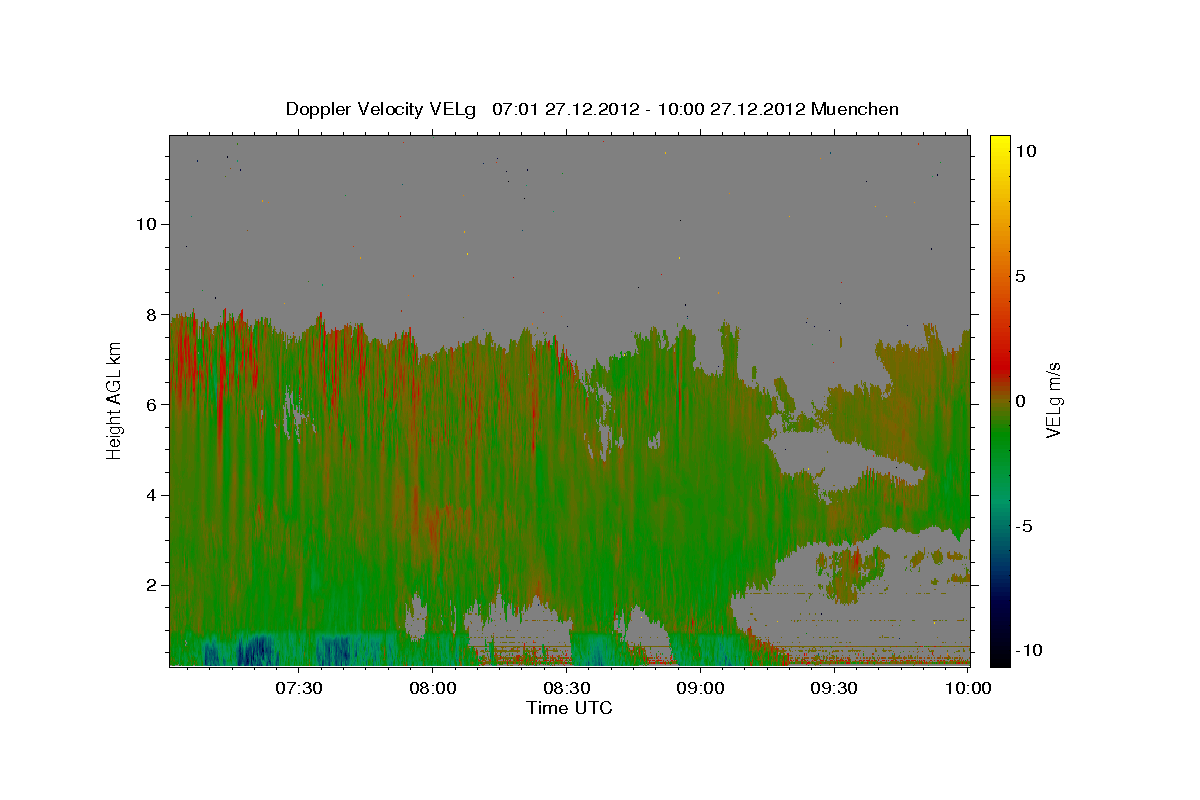
Task: Click height axis label '8'
Action: (x=150, y=314)
